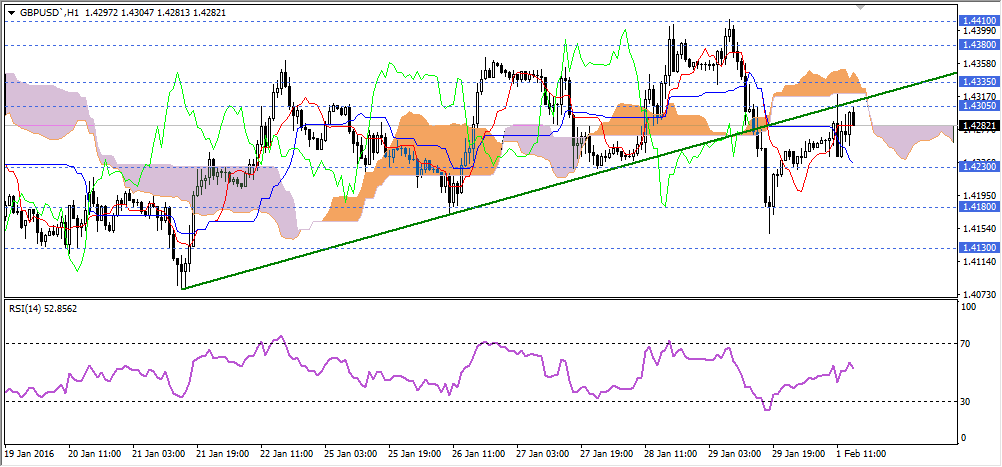Click the 27 Jan 03:00 time label
The width and height of the screenshot is (1002, 467).
(x=542, y=454)
